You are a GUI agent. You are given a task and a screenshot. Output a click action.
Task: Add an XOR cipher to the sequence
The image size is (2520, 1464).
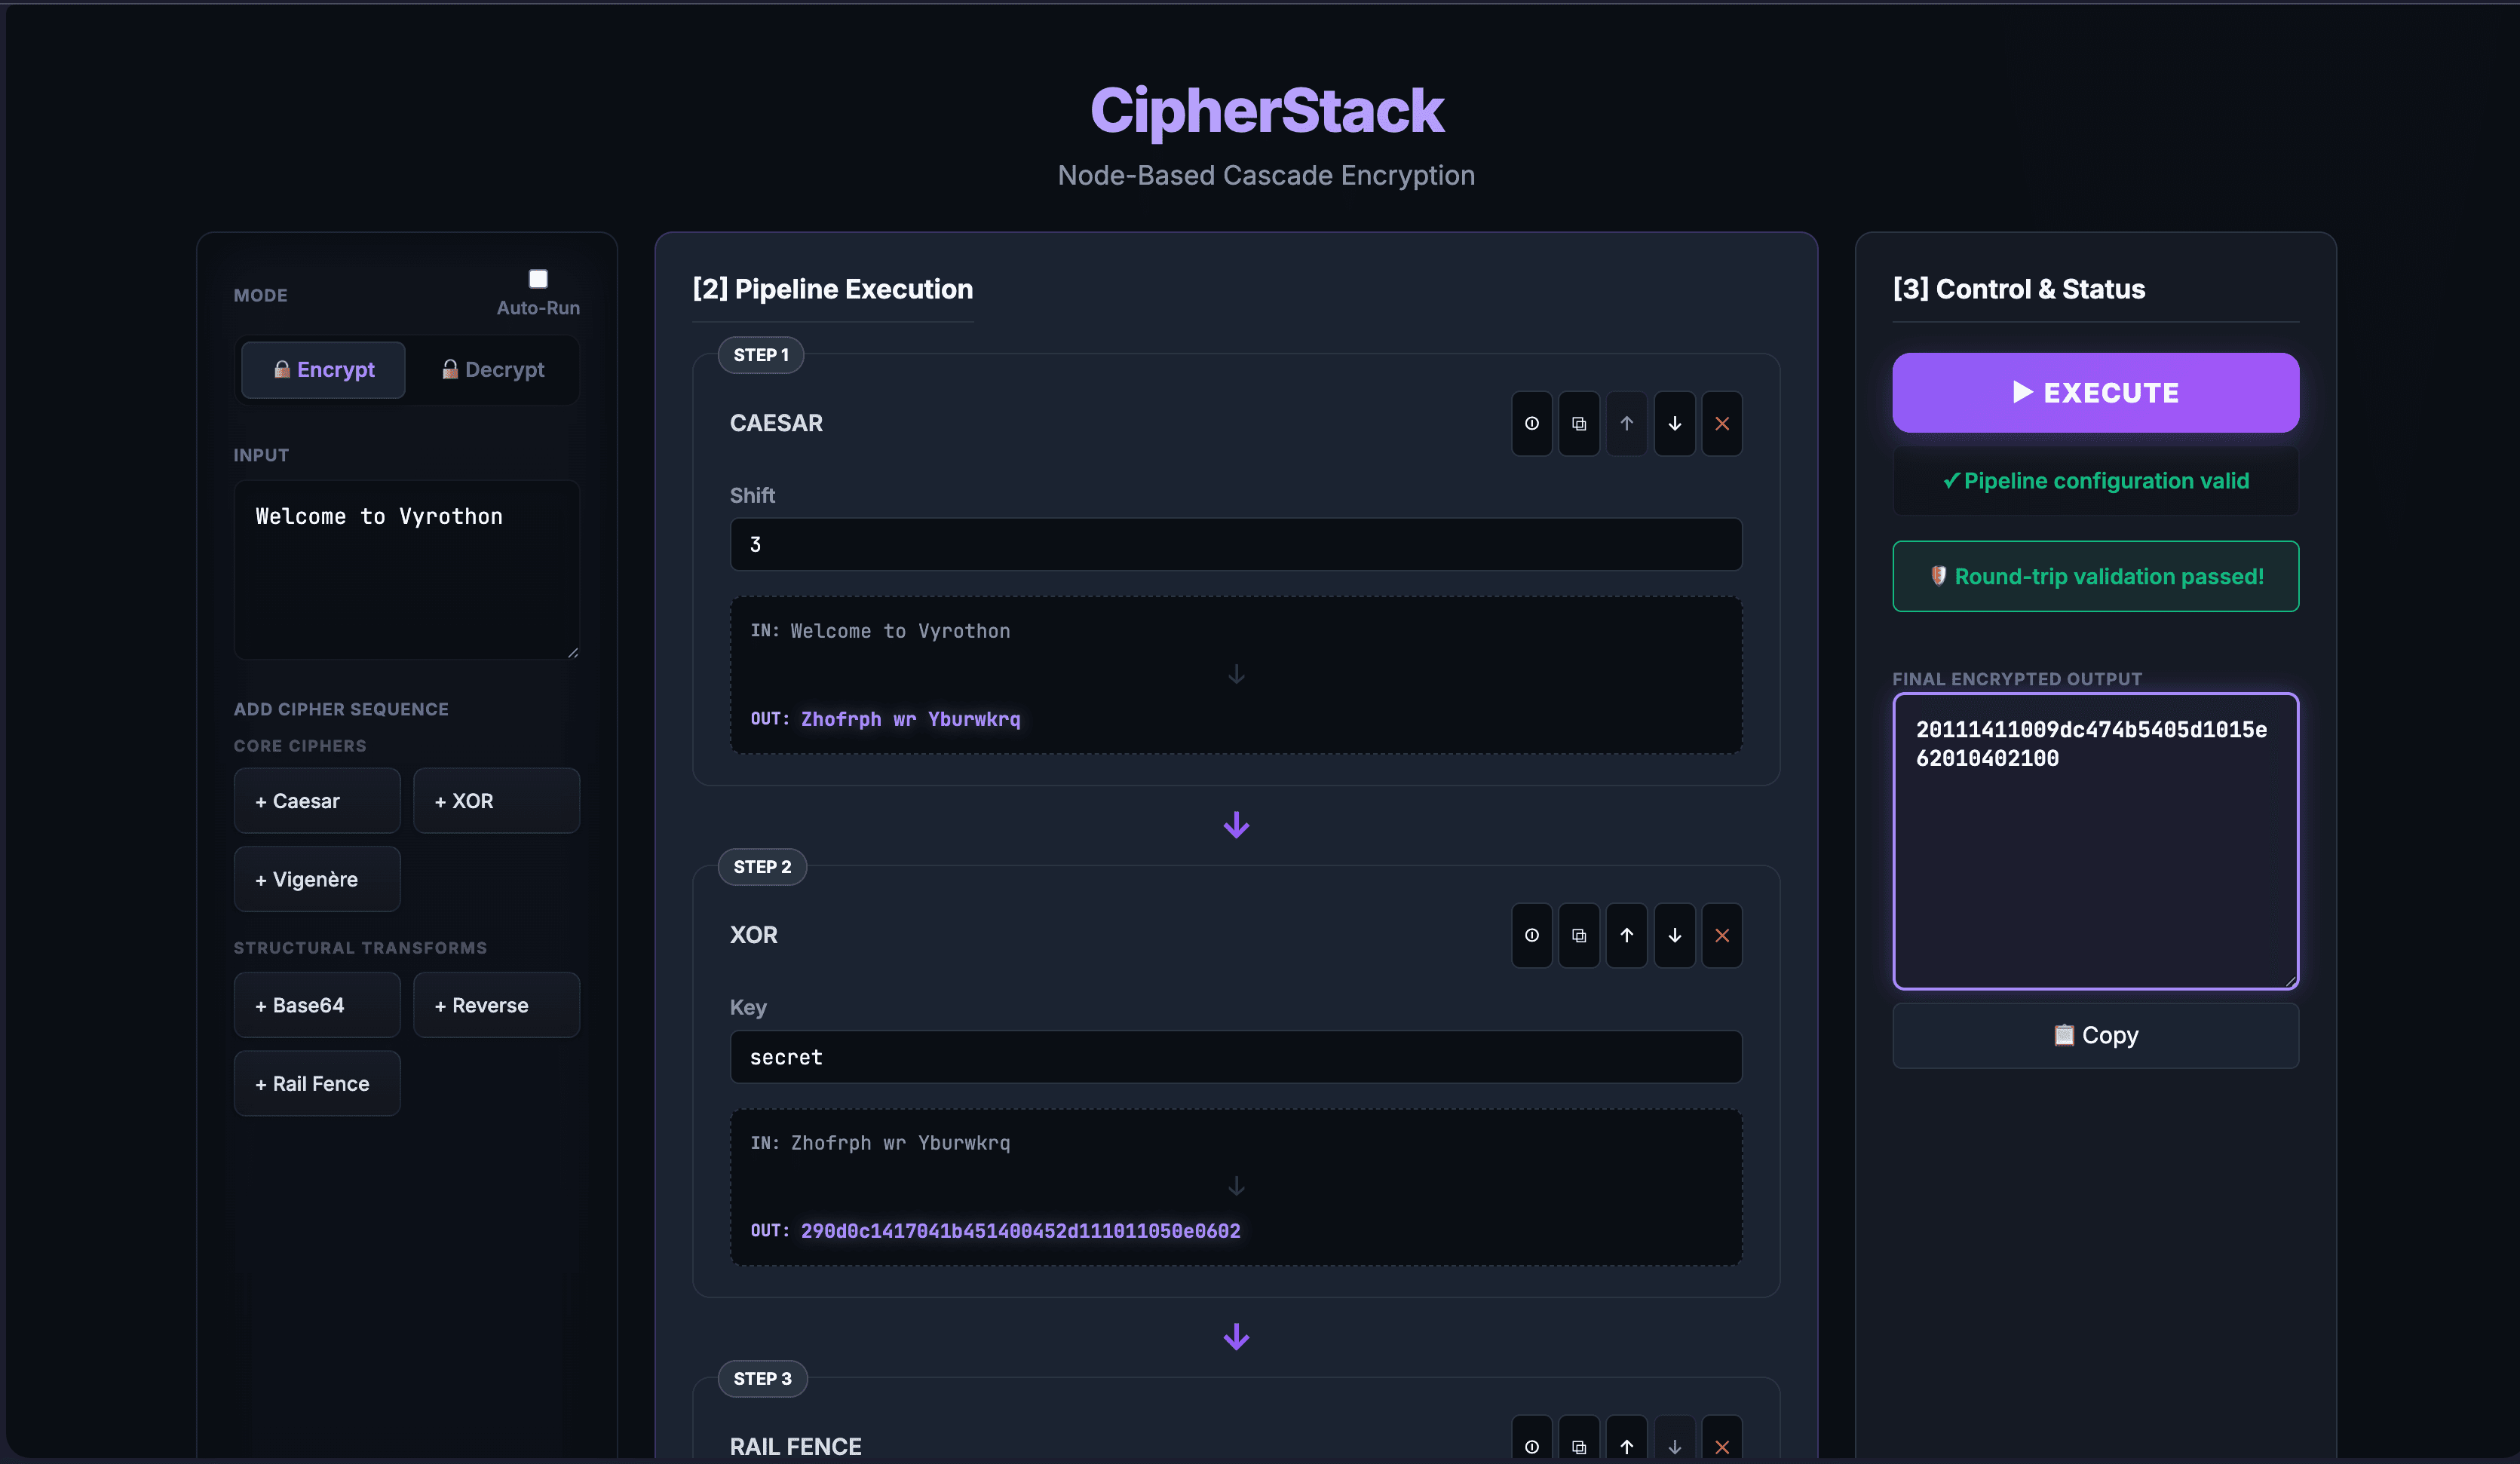pos(496,801)
